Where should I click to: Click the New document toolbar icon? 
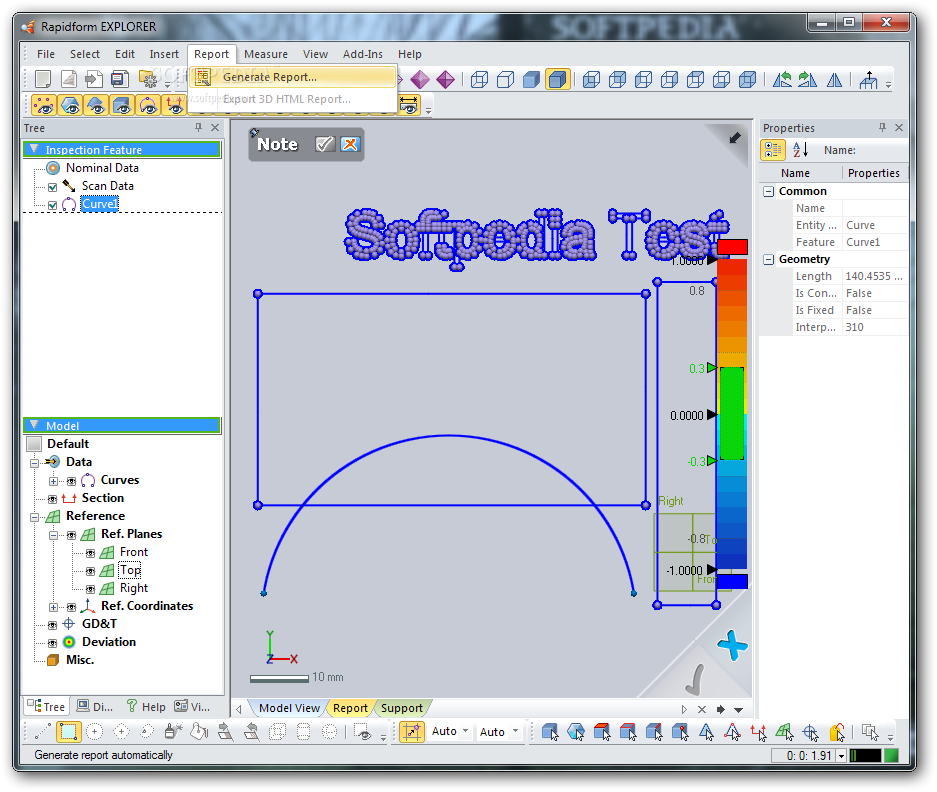click(43, 78)
